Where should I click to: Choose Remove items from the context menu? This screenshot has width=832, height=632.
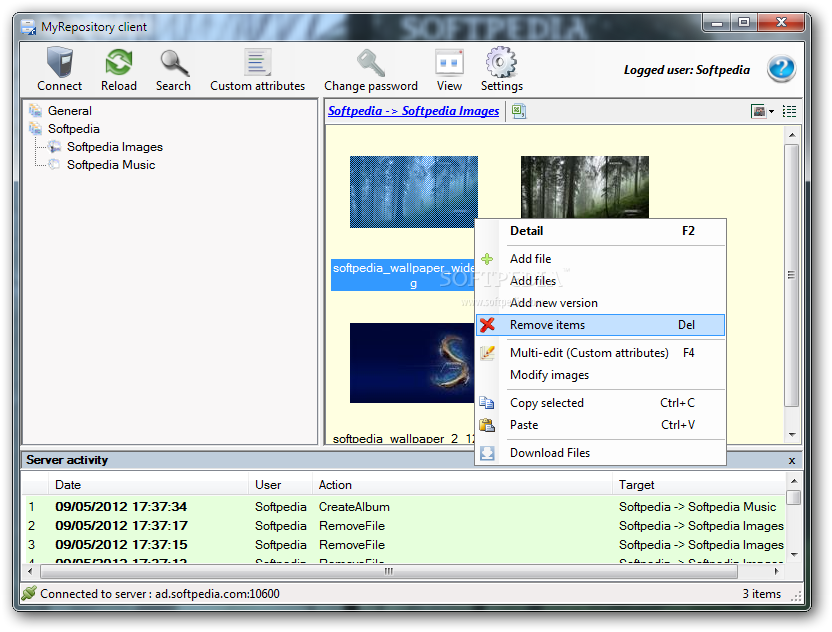point(601,325)
